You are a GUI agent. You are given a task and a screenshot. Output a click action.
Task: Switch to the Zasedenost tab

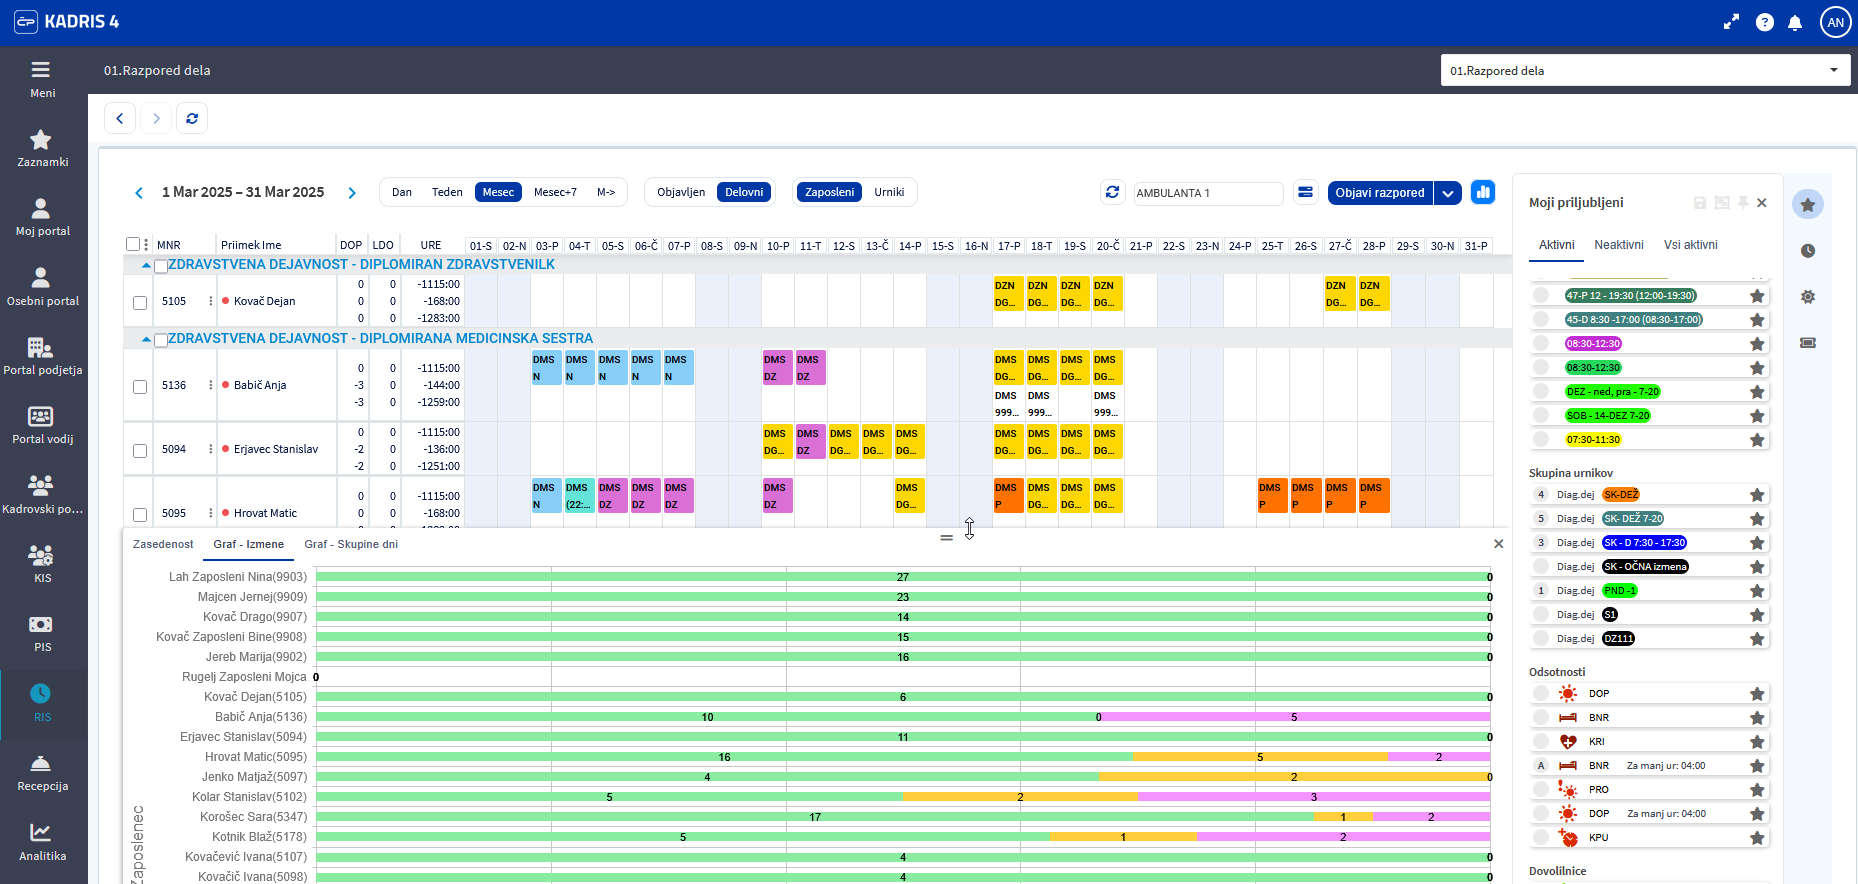[163, 544]
